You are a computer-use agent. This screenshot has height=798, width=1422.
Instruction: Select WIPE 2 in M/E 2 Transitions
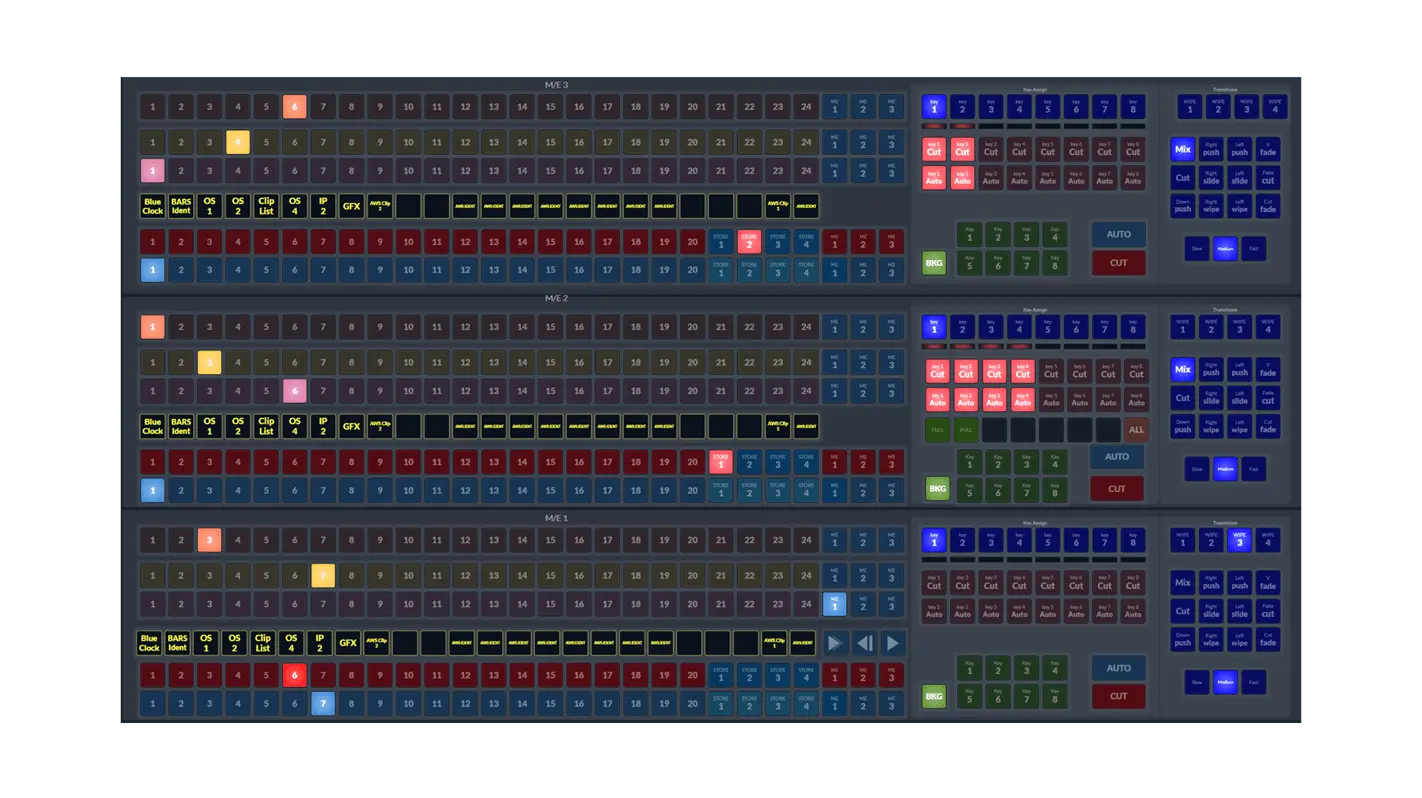coord(1211,327)
